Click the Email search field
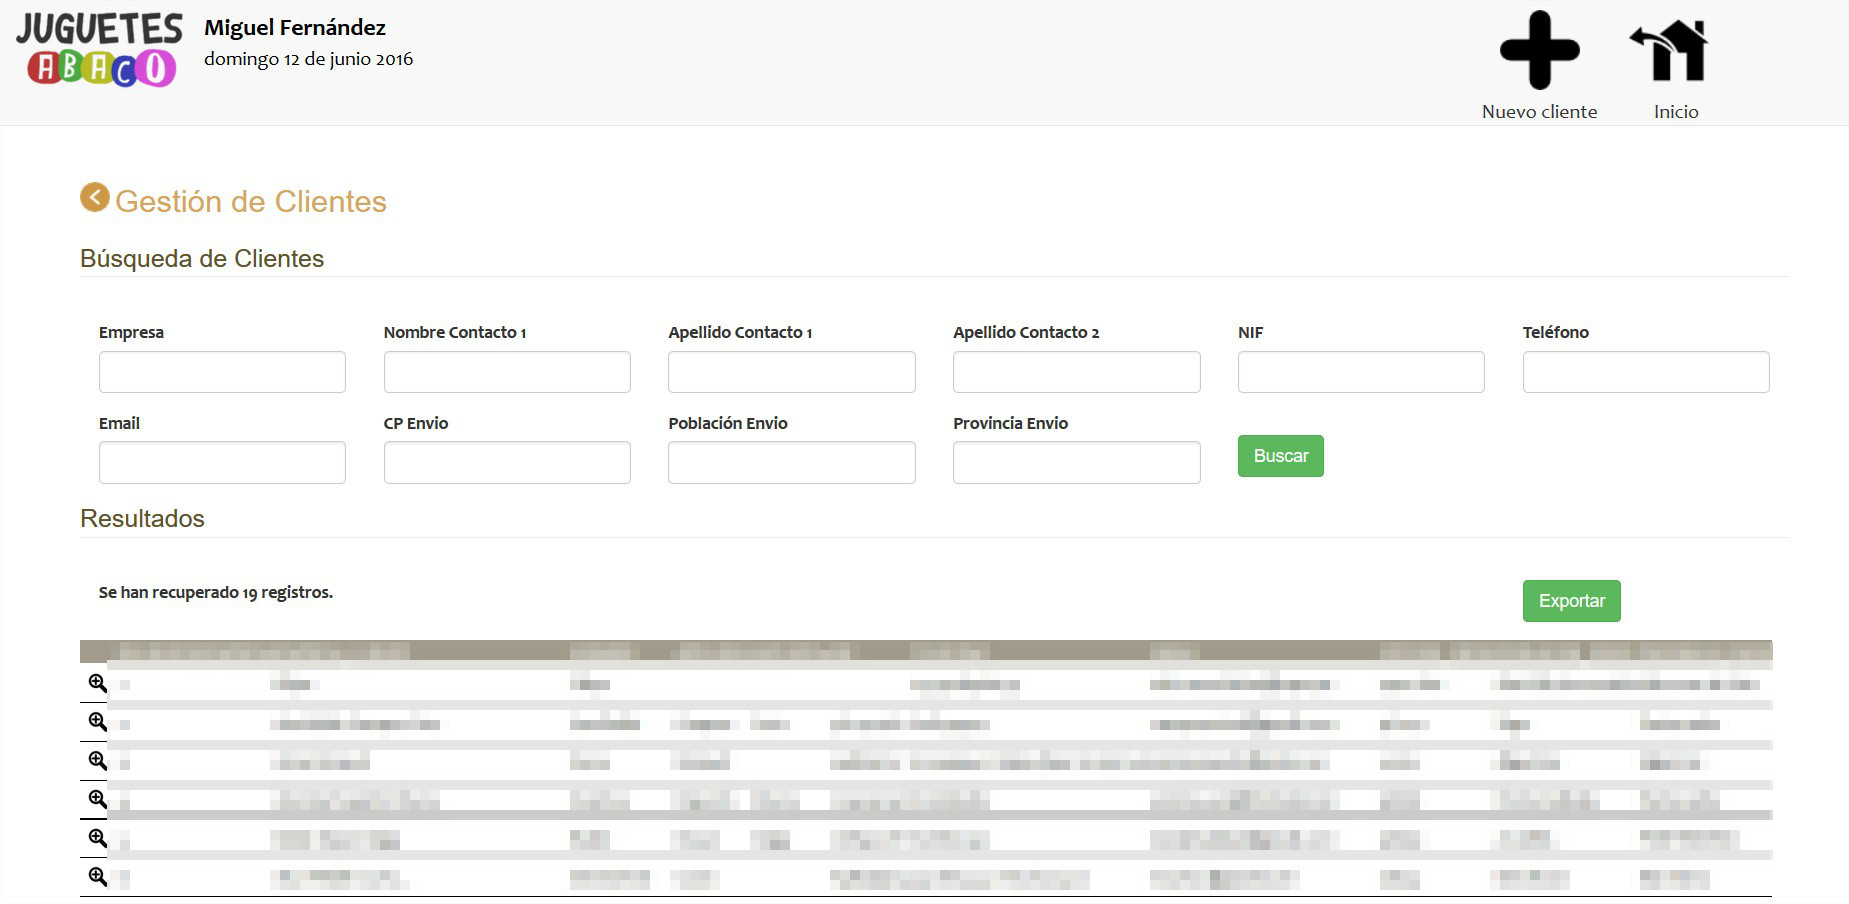The image size is (1849, 904). click(222, 463)
